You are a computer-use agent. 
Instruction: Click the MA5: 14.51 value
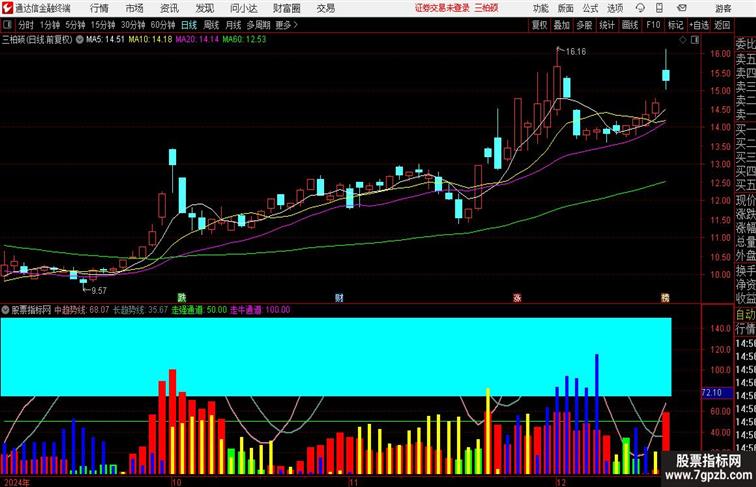point(105,40)
